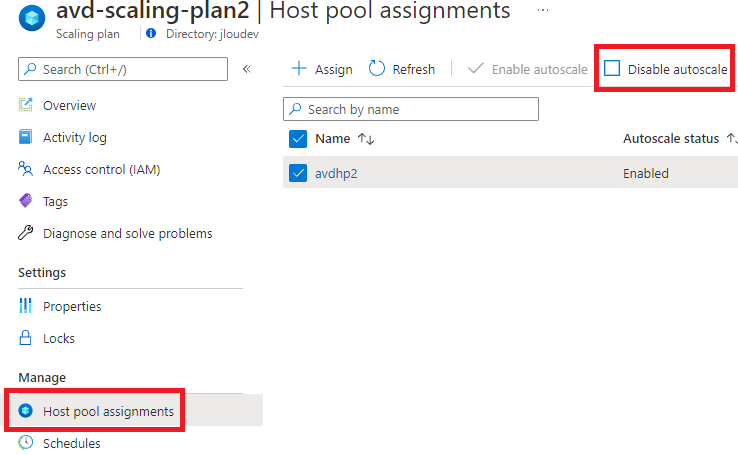Click the purple Tags icon
738x455 pixels.
click(25, 201)
